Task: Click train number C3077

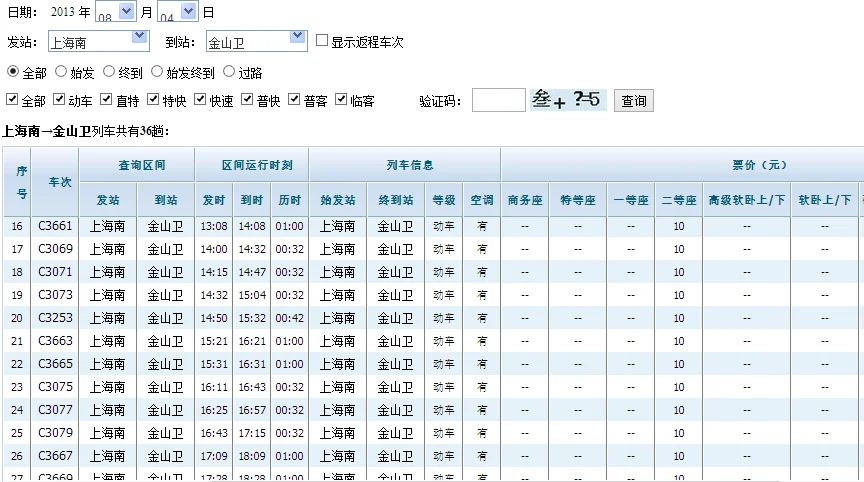Action: click(x=55, y=410)
